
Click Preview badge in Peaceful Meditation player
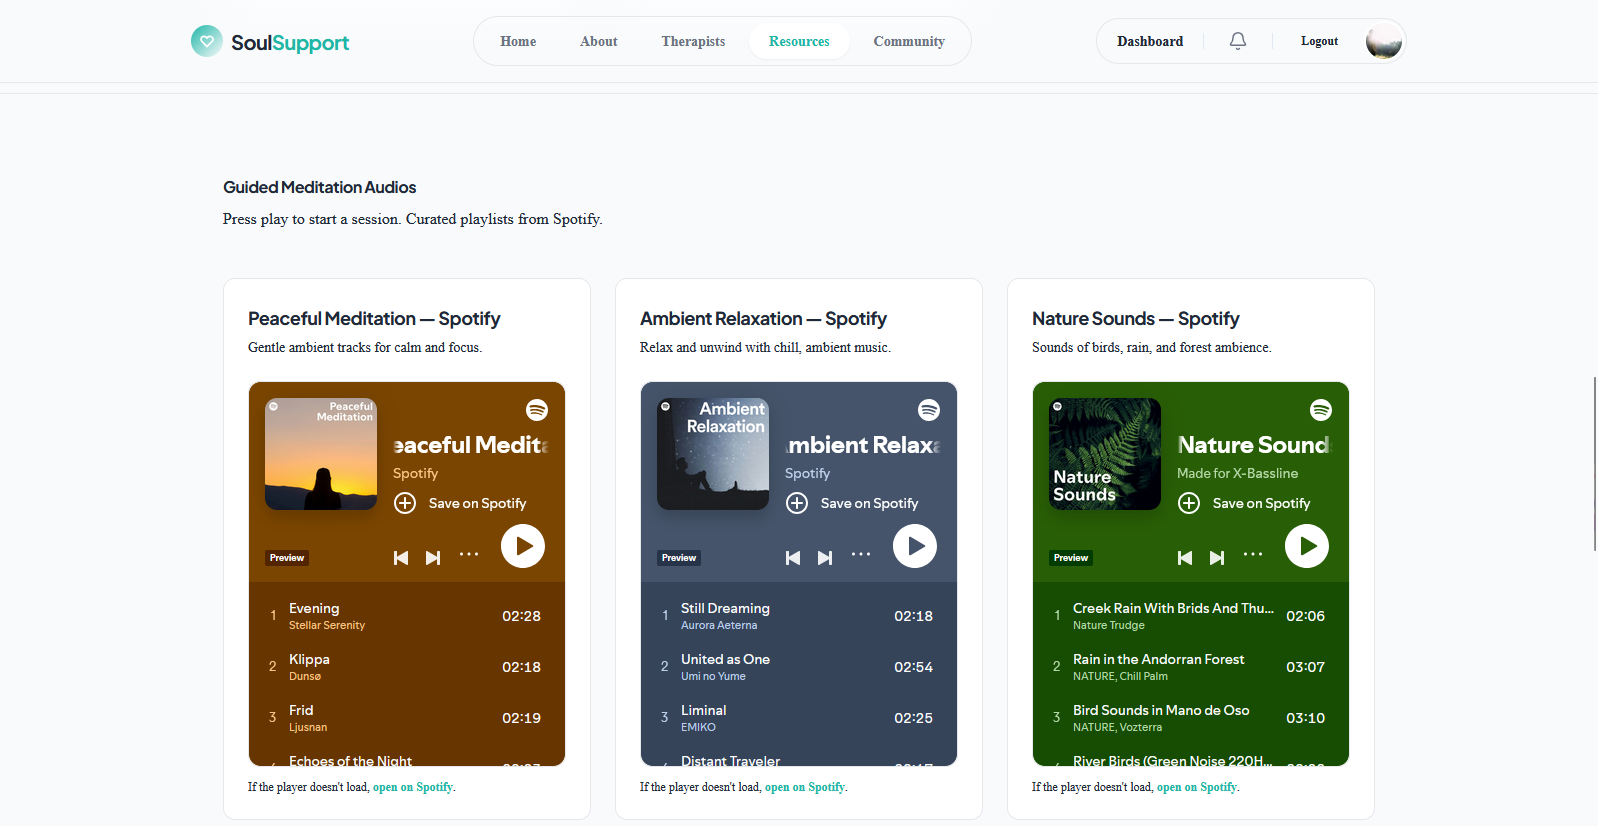click(287, 558)
